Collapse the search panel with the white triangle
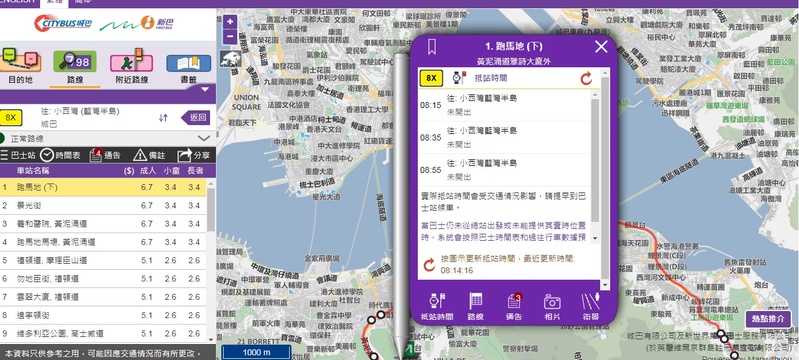This screenshot has width=799, height=360. tap(205, 89)
